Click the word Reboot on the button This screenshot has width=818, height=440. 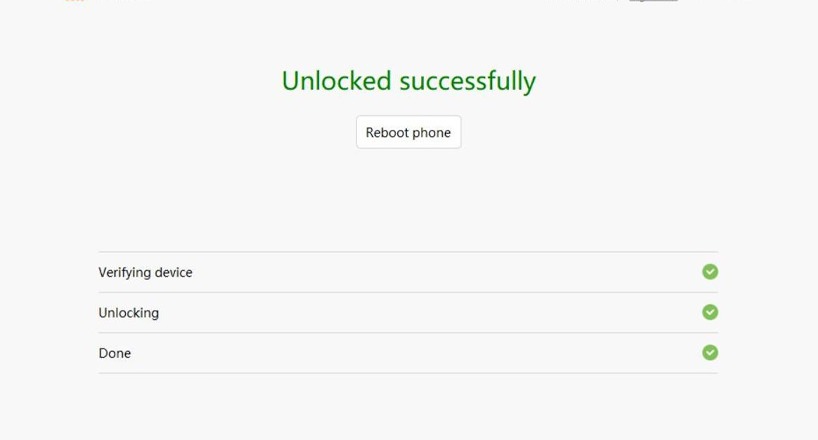387,132
